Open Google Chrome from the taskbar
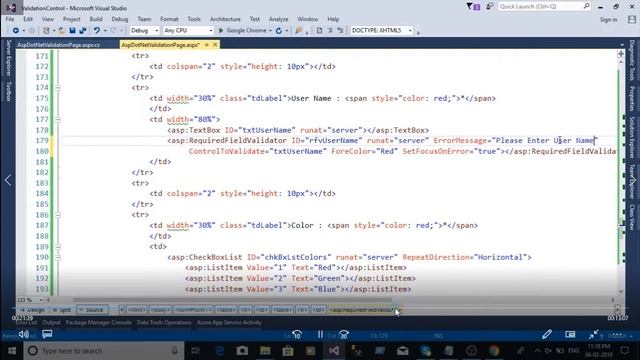 click(494, 351)
